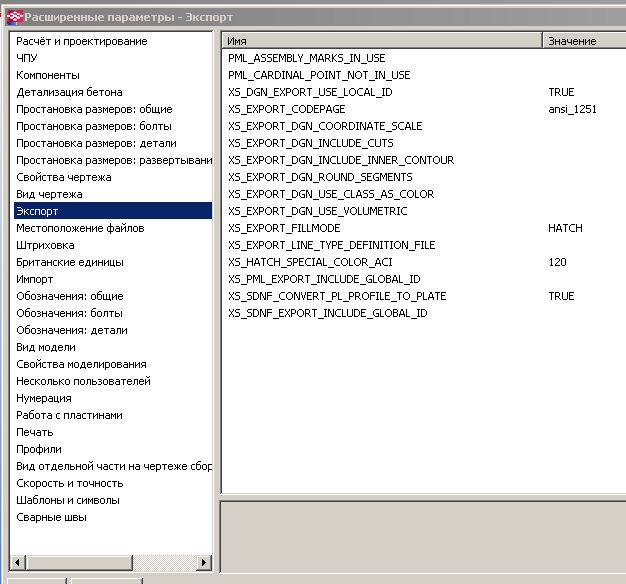Go to the 'Импорт' category
This screenshot has width=626, height=584.
click(35, 279)
